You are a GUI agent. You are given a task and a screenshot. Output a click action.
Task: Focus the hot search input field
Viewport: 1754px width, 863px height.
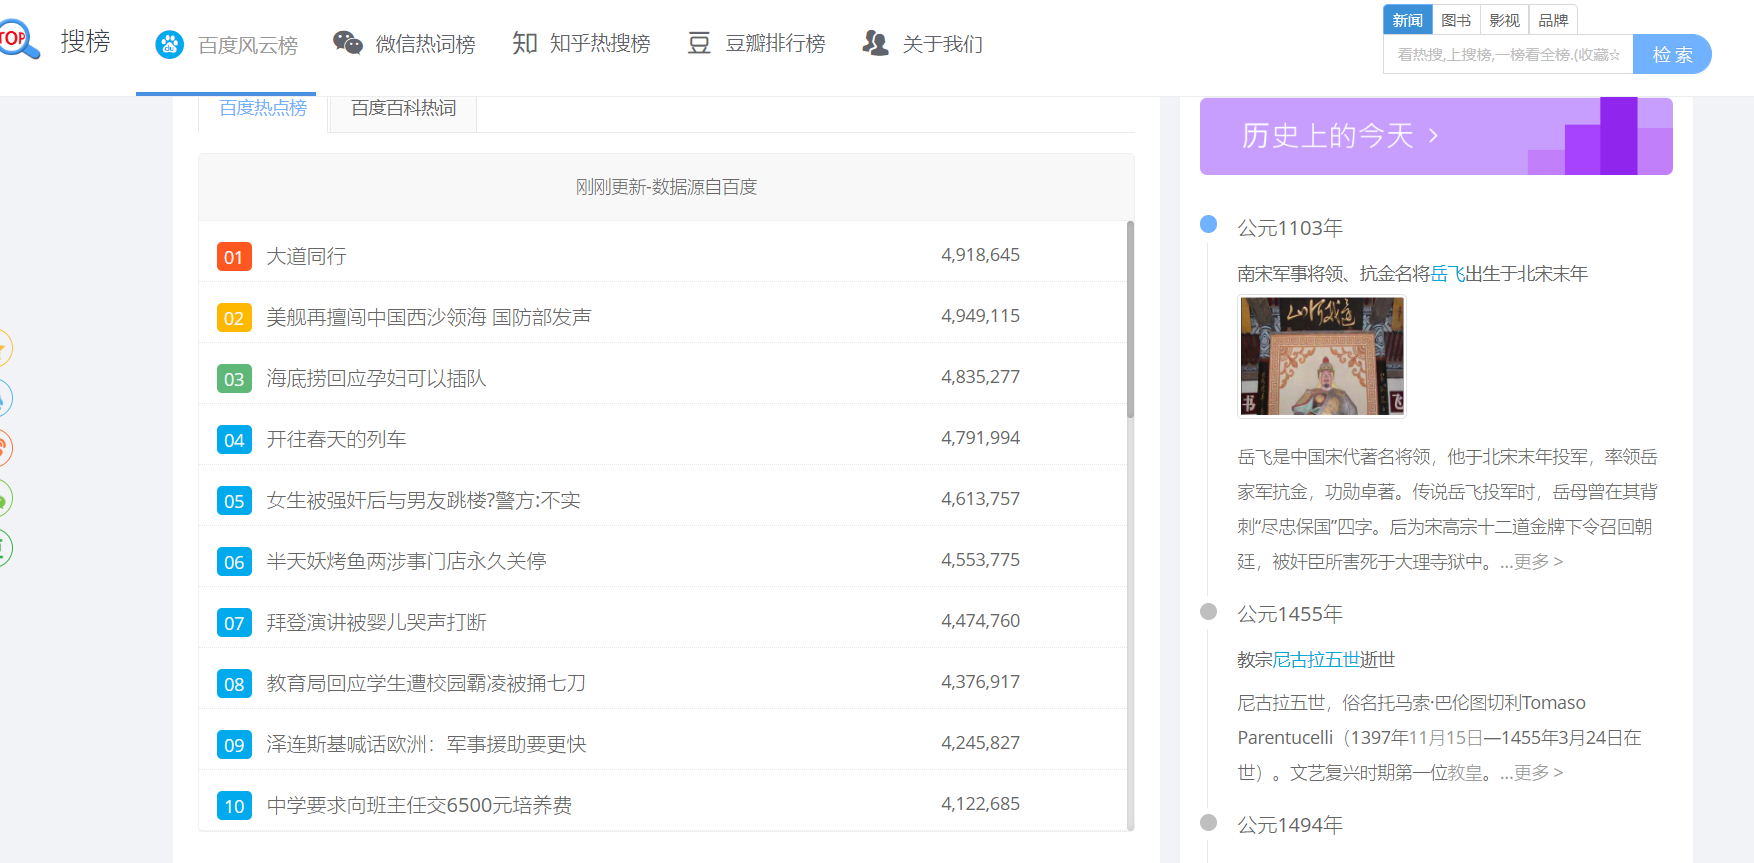pyautogui.click(x=1507, y=55)
